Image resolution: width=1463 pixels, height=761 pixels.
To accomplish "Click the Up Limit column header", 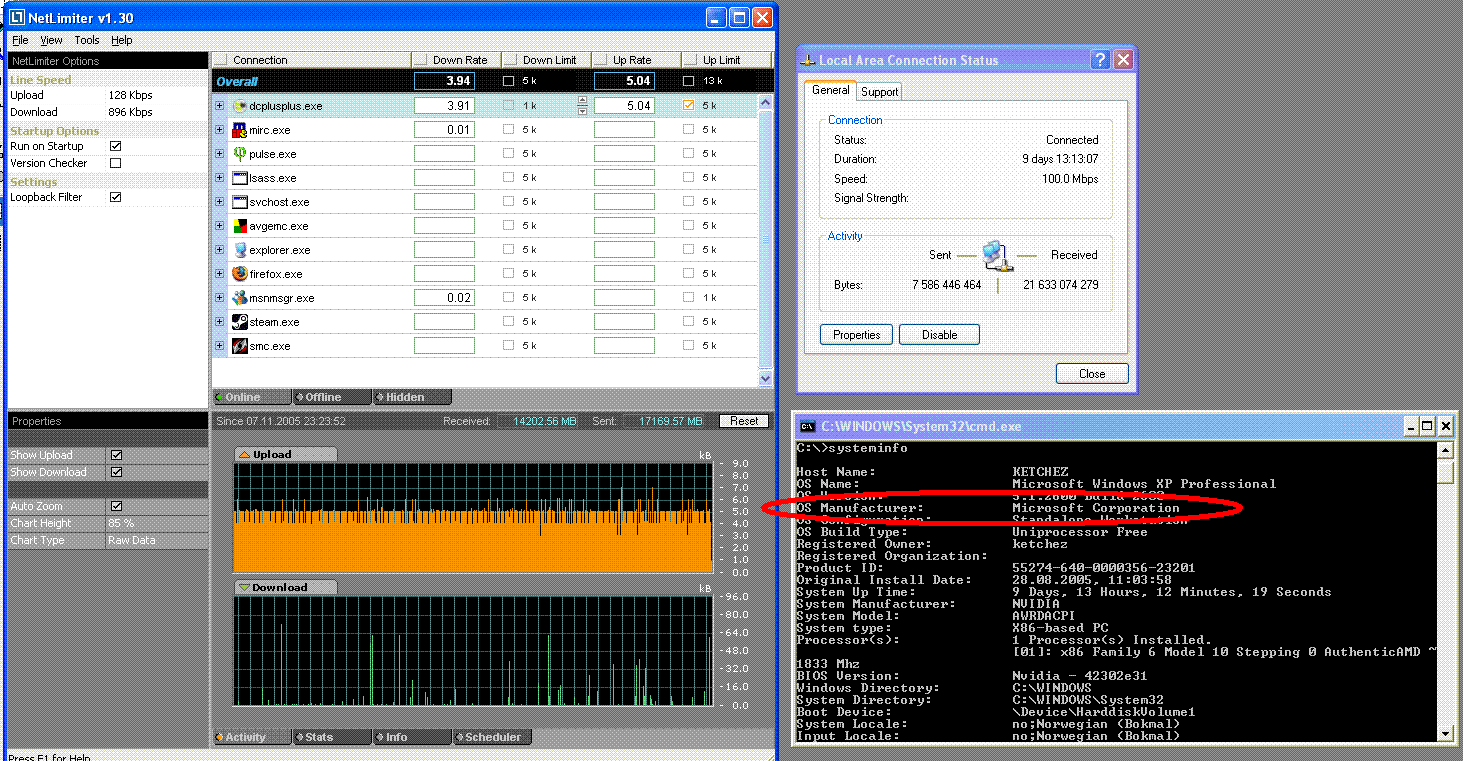I will click(x=727, y=60).
